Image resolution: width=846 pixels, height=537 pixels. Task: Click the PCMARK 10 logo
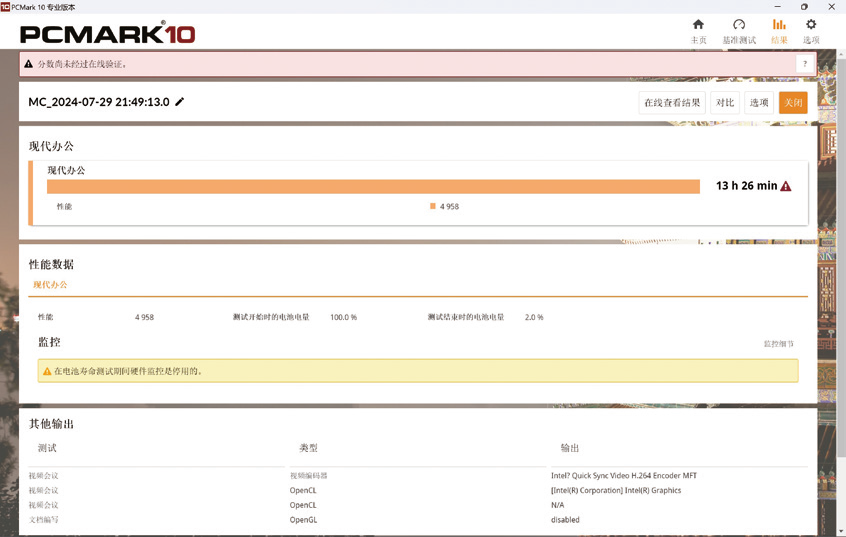point(107,33)
